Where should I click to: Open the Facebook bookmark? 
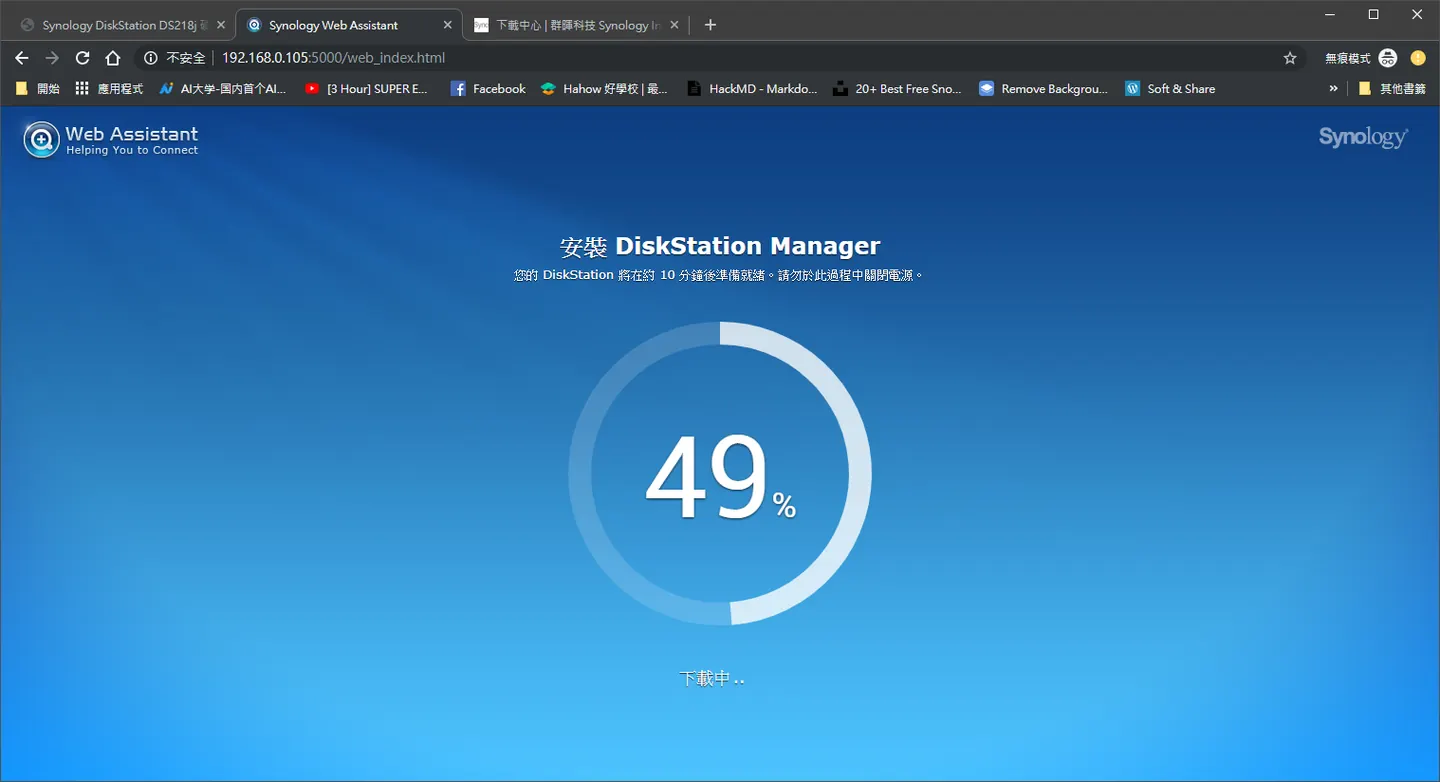[x=488, y=89]
